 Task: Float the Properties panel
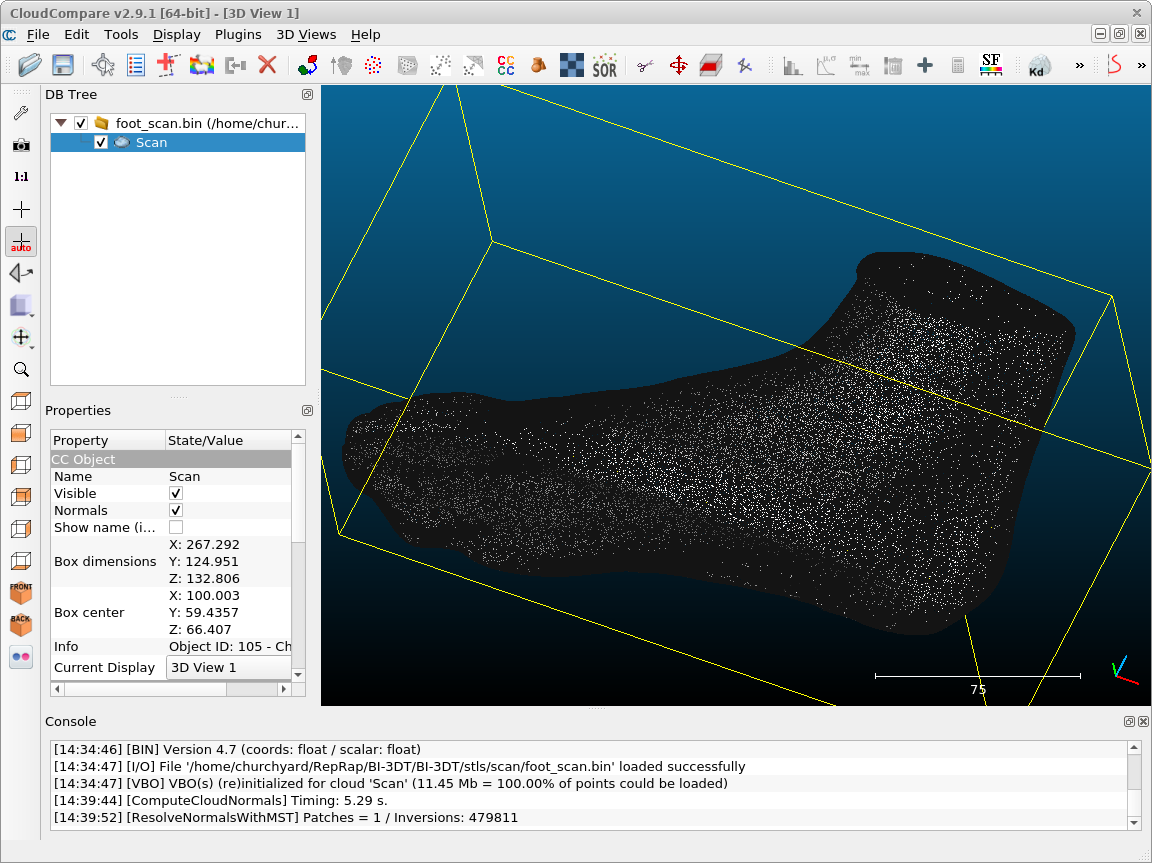coord(307,411)
